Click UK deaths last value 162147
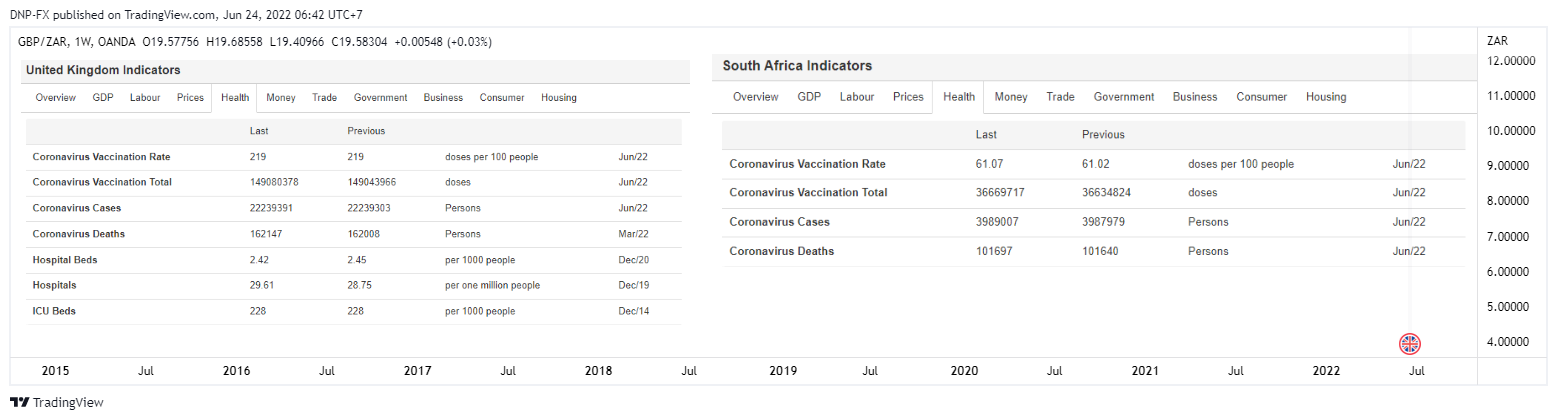1557x420 pixels. [265, 234]
